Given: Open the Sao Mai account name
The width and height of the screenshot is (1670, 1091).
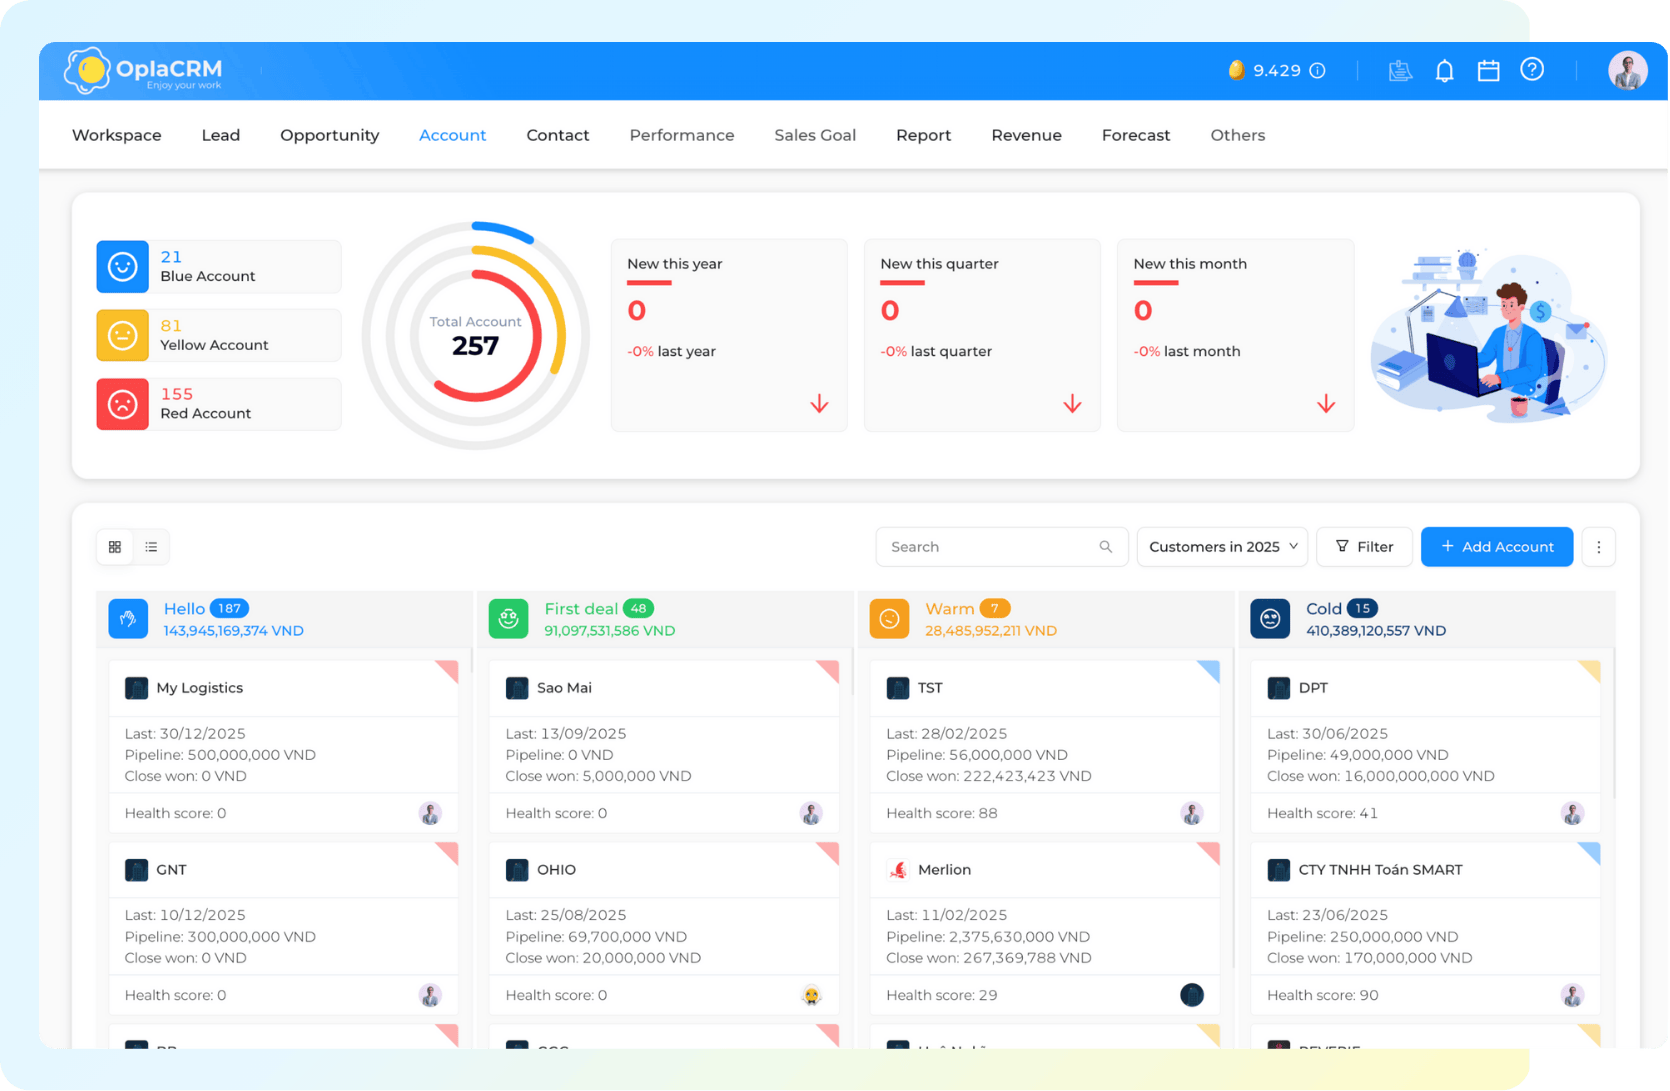Looking at the screenshot, I should [x=564, y=688].
